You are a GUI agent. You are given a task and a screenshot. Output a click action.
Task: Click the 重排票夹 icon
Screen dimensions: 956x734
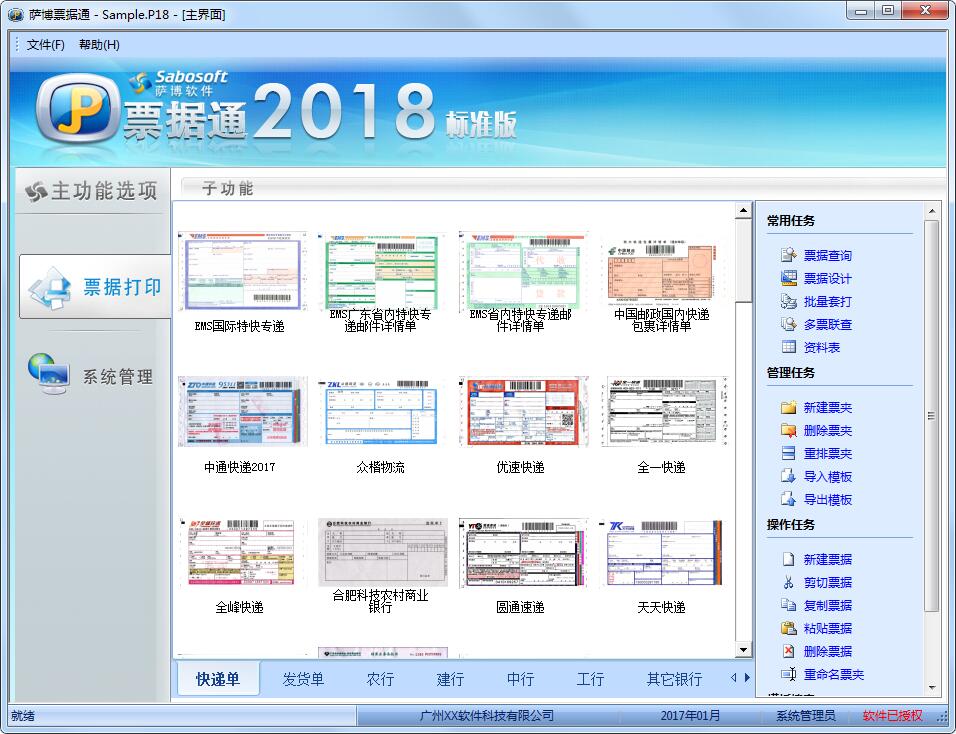[788, 454]
